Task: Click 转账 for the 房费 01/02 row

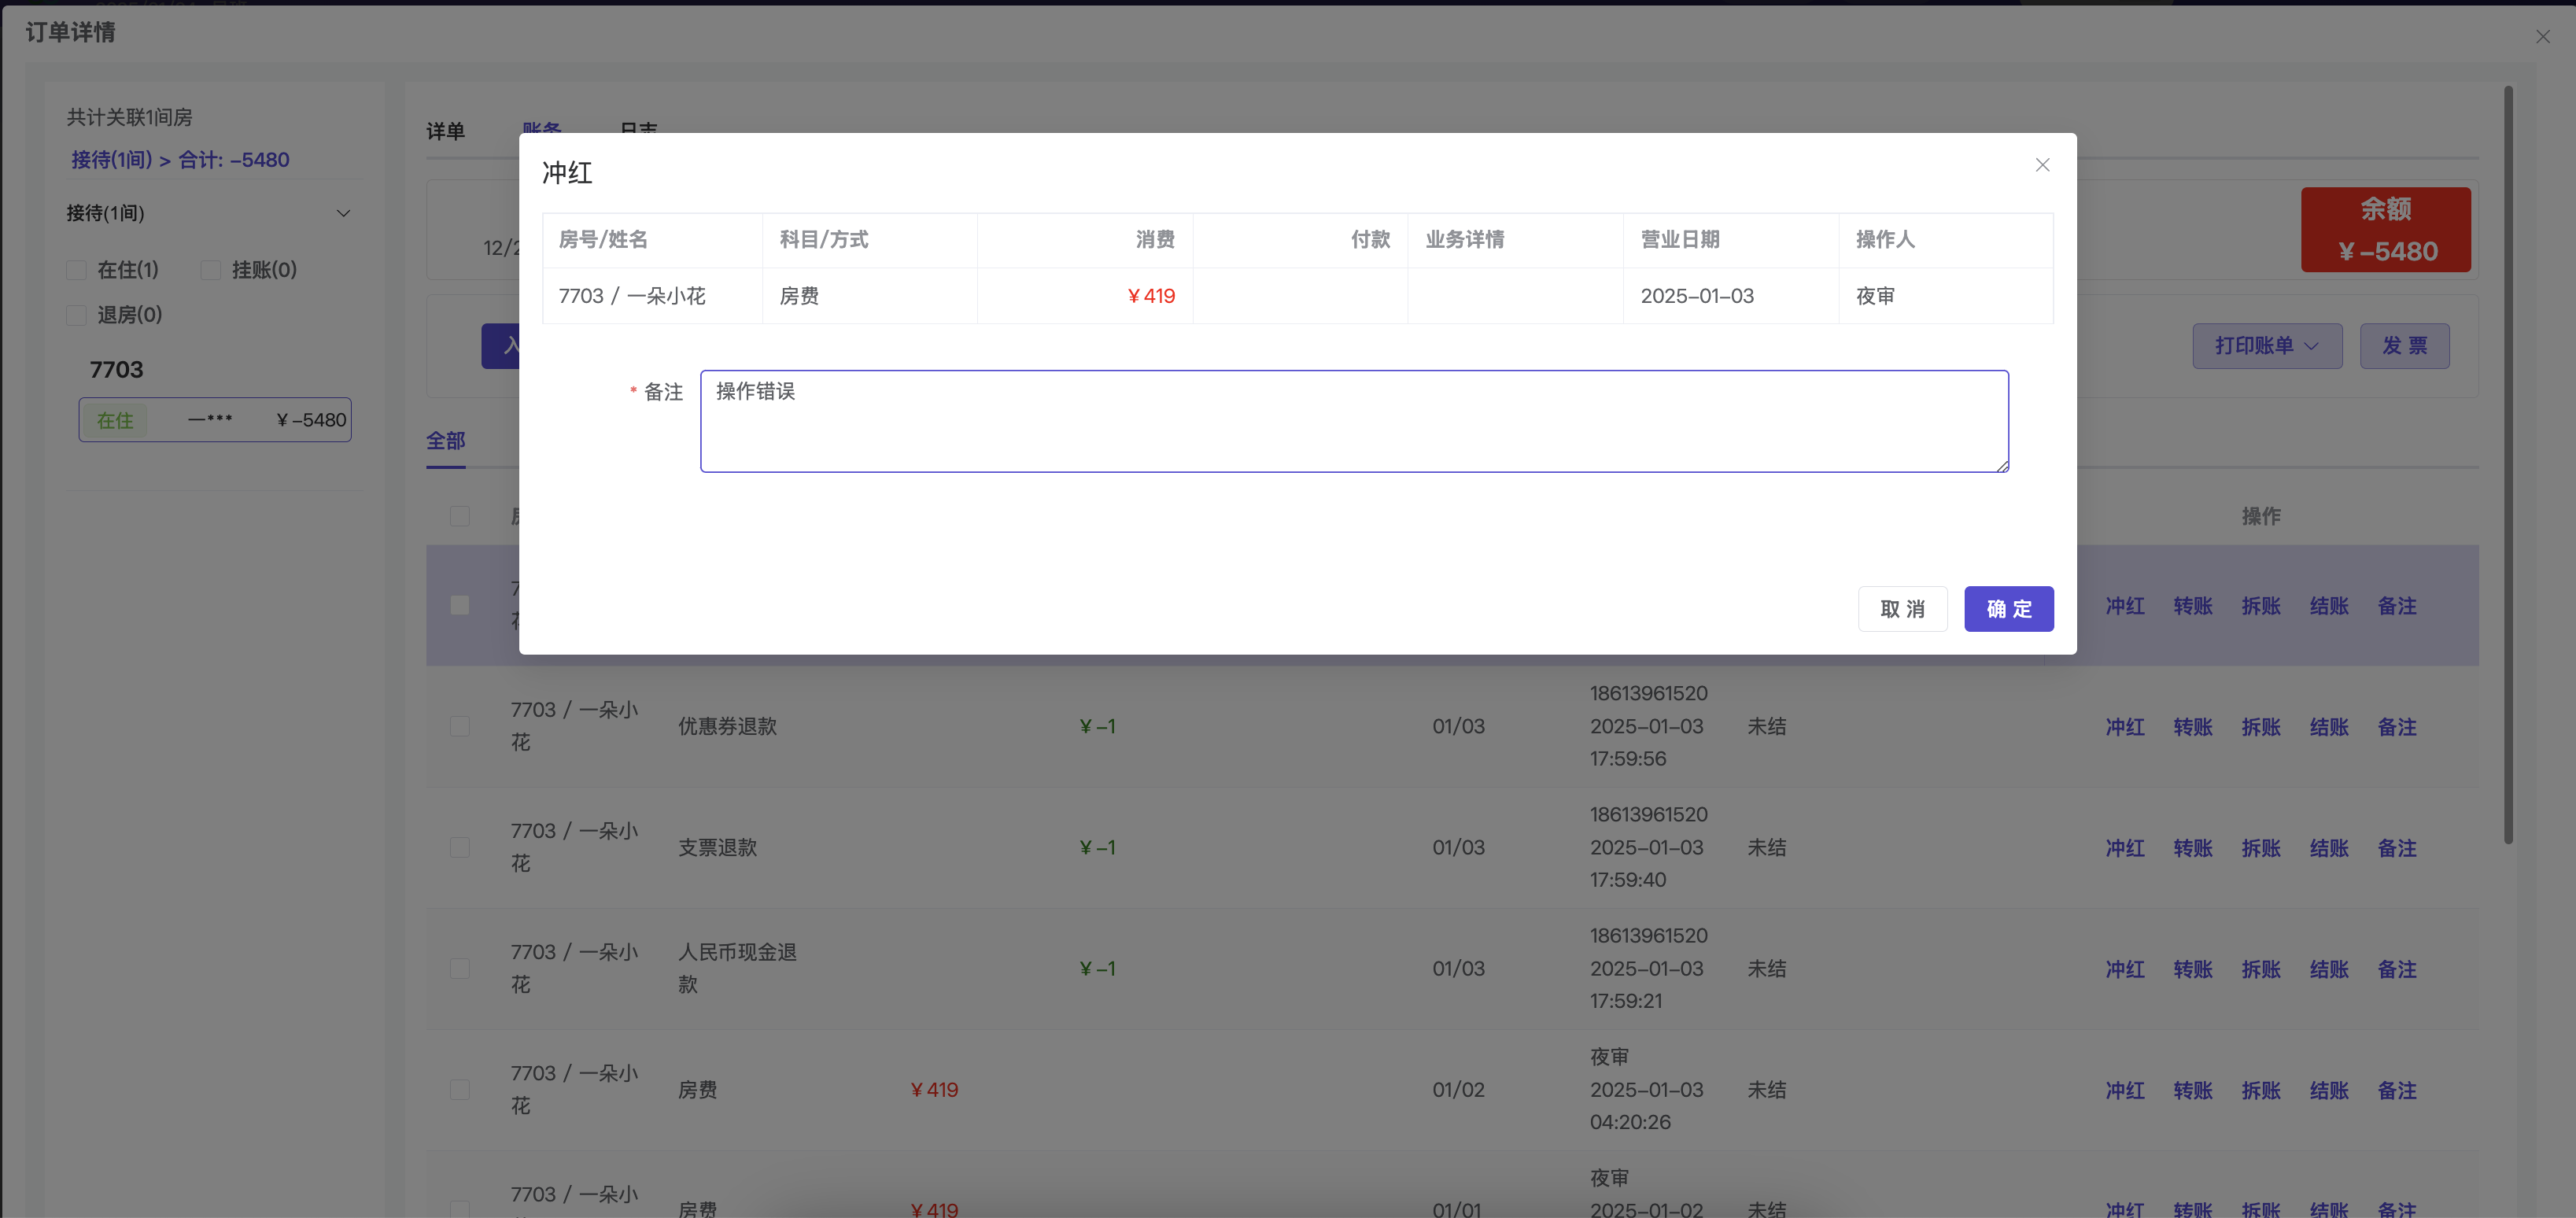Action: [2193, 1090]
